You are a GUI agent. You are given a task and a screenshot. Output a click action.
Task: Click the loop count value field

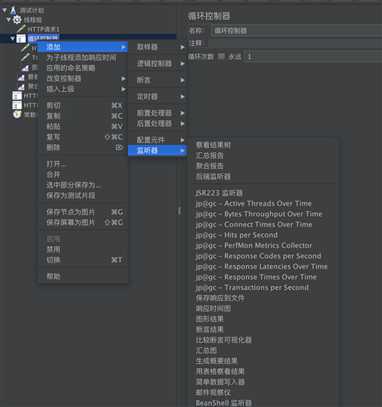[313, 57]
